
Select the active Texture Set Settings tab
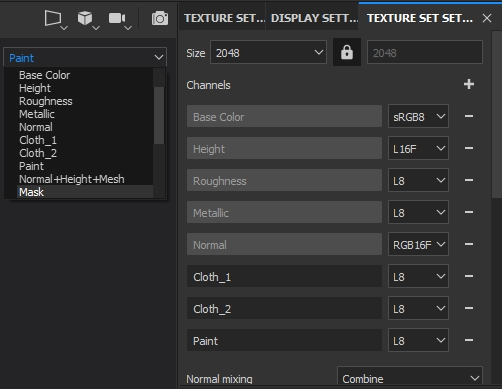pyautogui.click(x=420, y=18)
